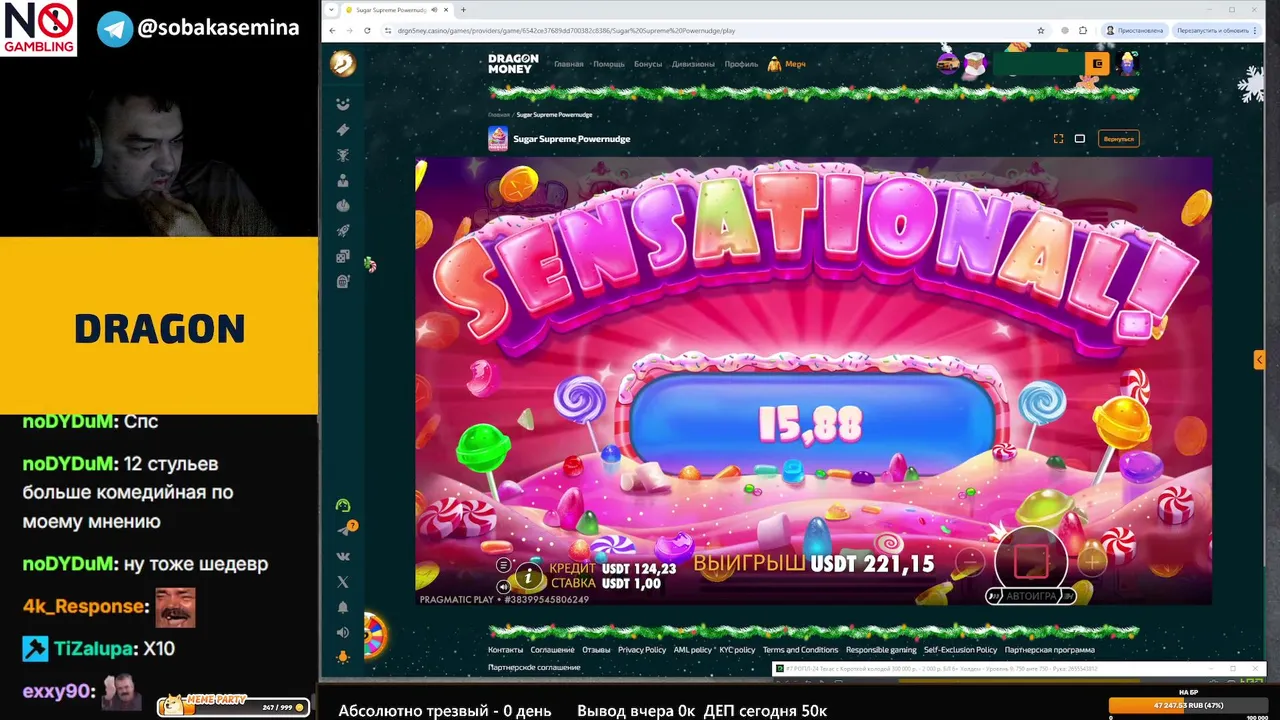Open the Отзывы footer link
The height and width of the screenshot is (720, 1280).
[x=596, y=650]
